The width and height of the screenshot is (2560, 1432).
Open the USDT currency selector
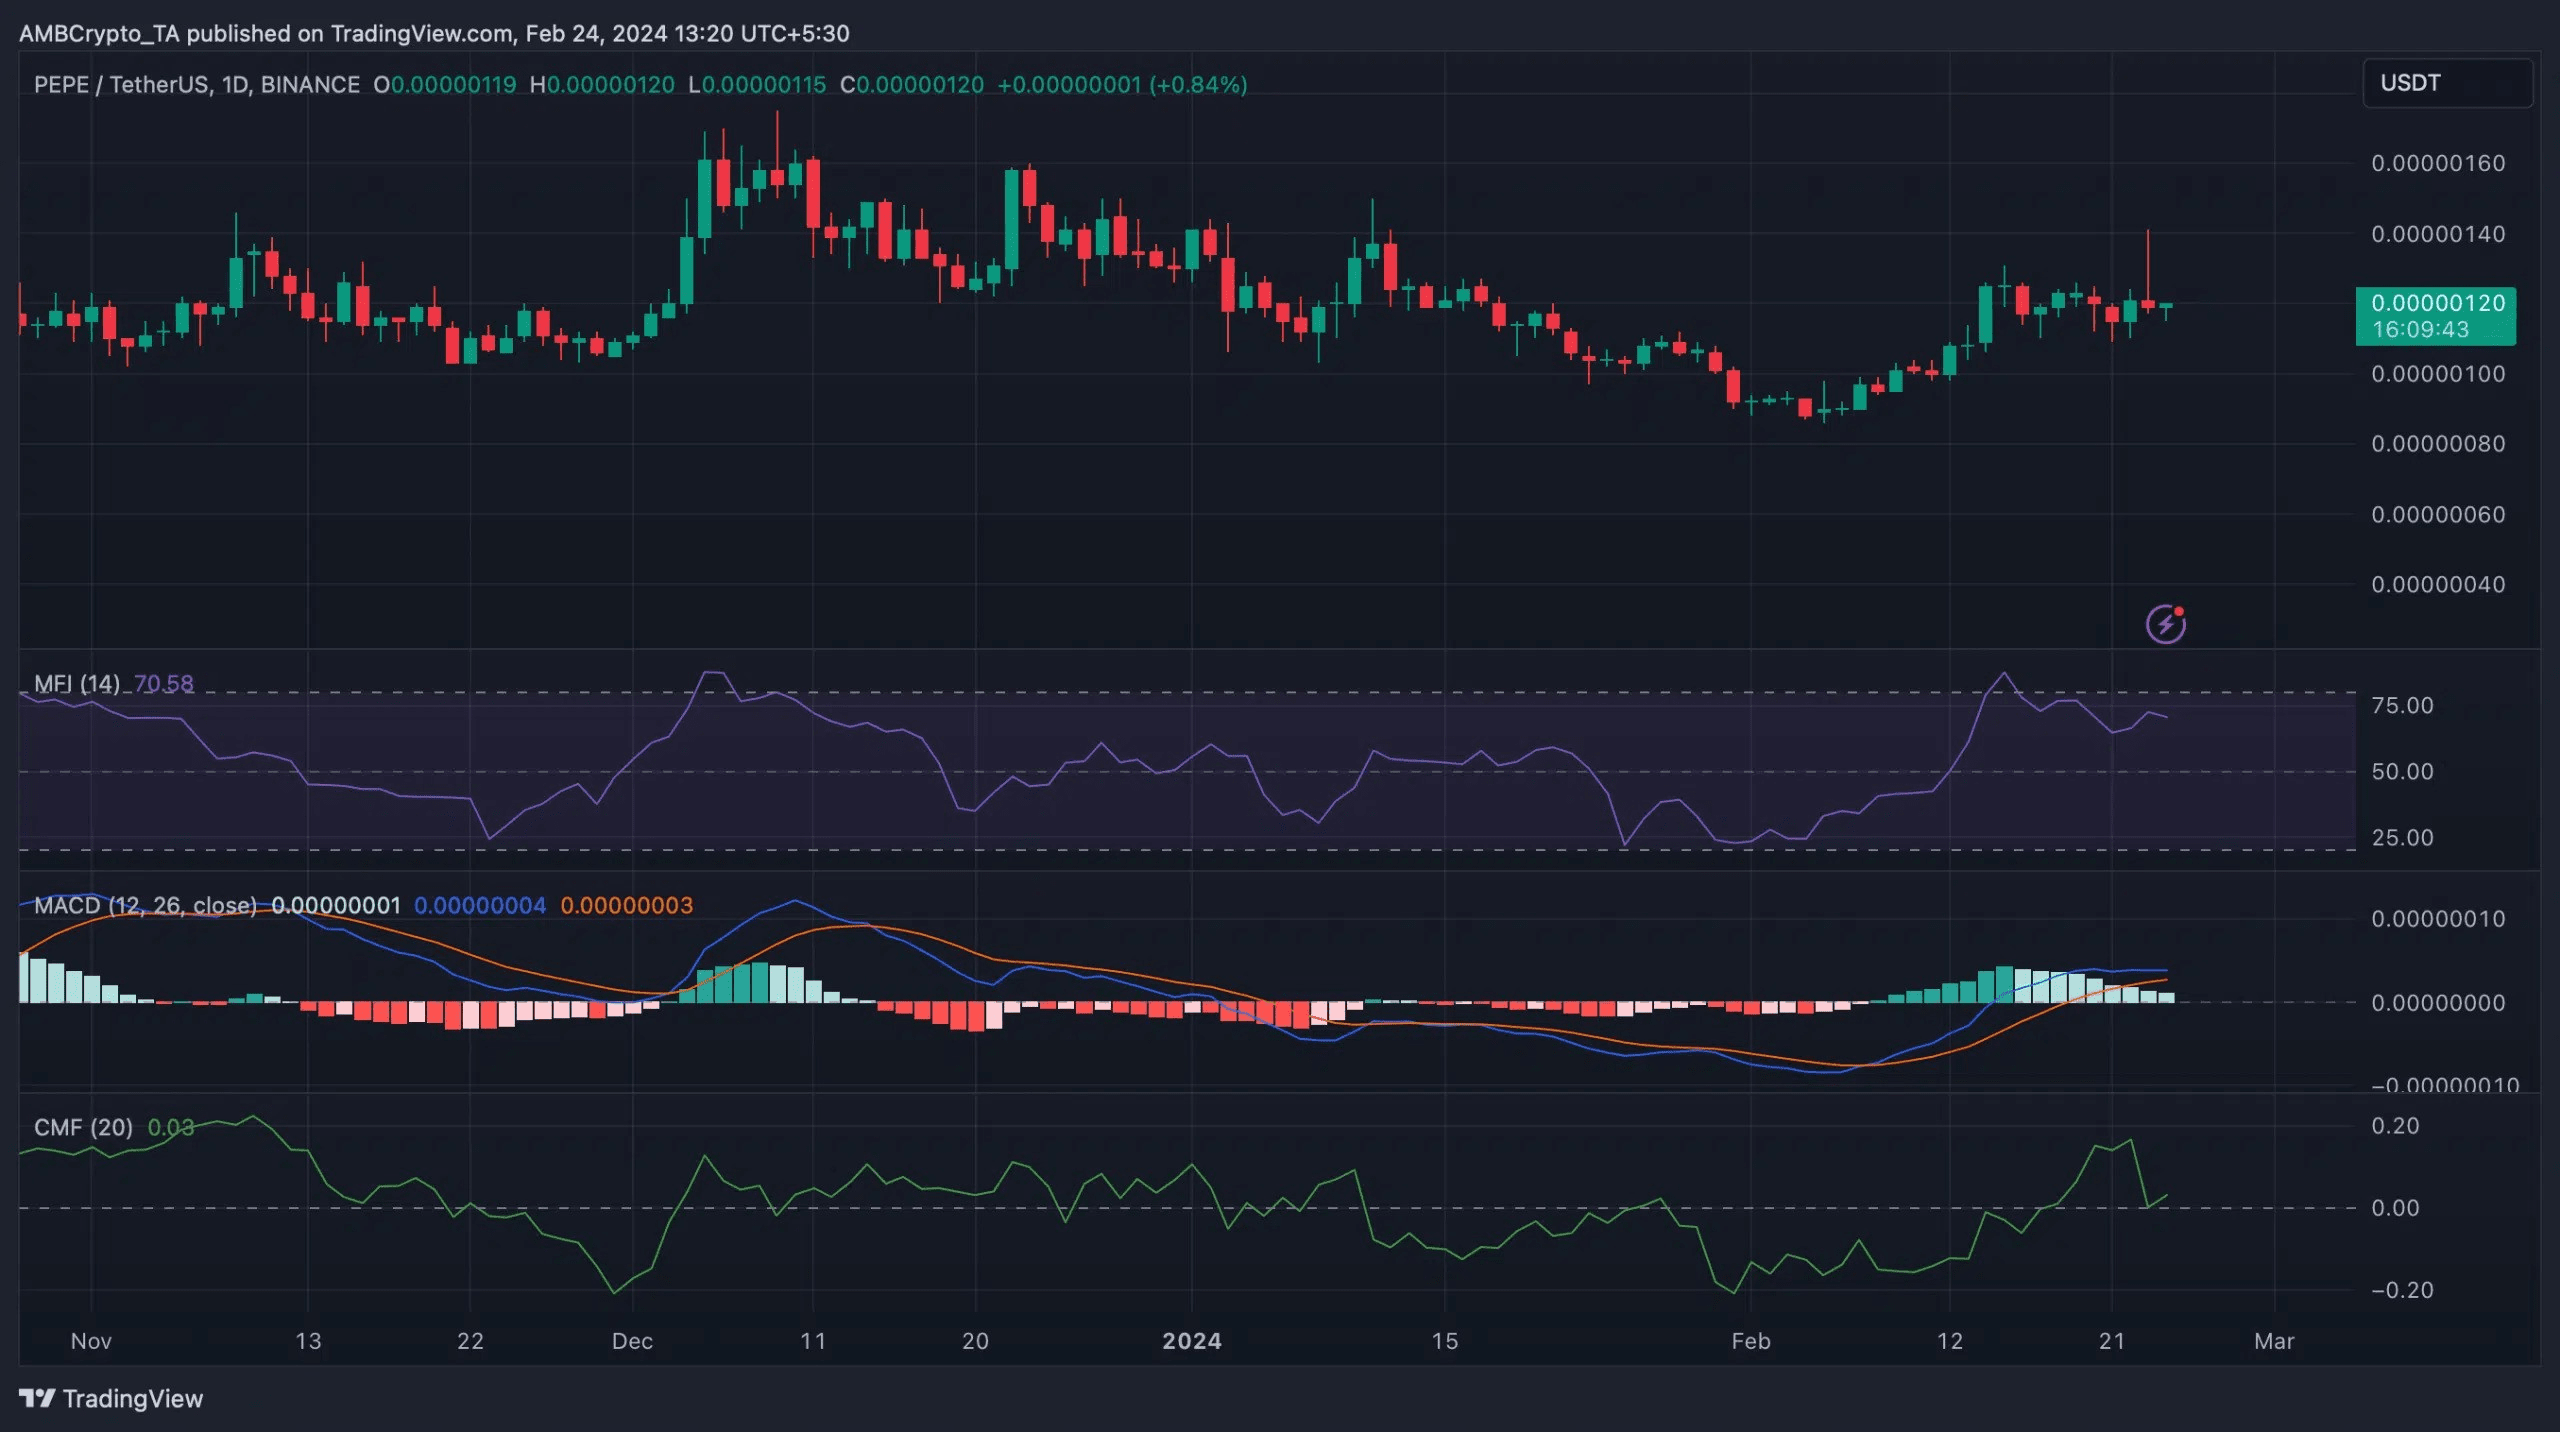(2446, 83)
